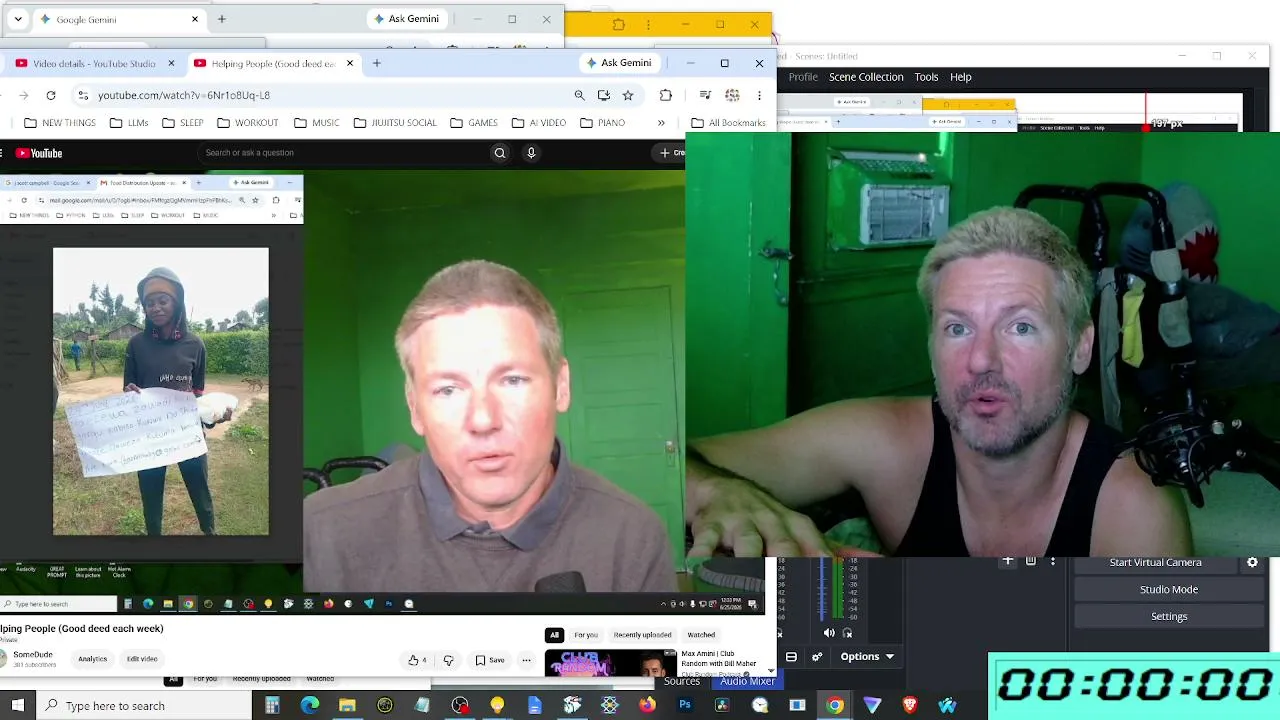Open Windows Start menu
This screenshot has width=1280, height=720.
pyautogui.click(x=18, y=705)
